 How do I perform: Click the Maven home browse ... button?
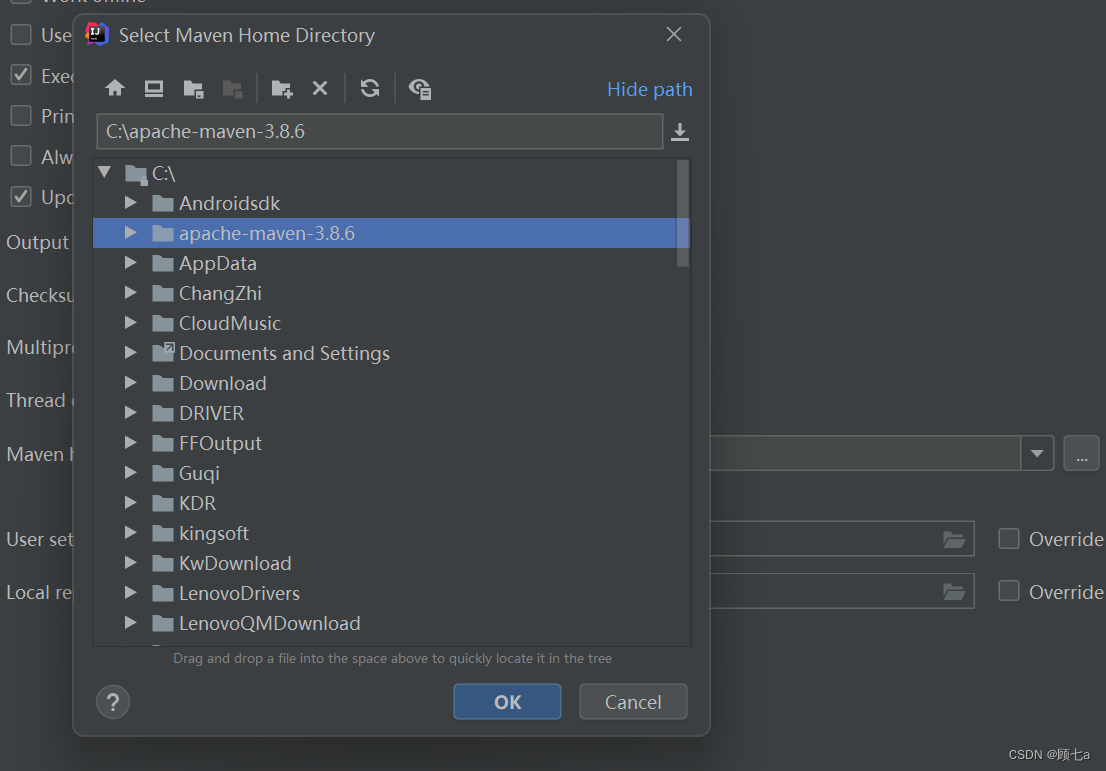(x=1081, y=454)
